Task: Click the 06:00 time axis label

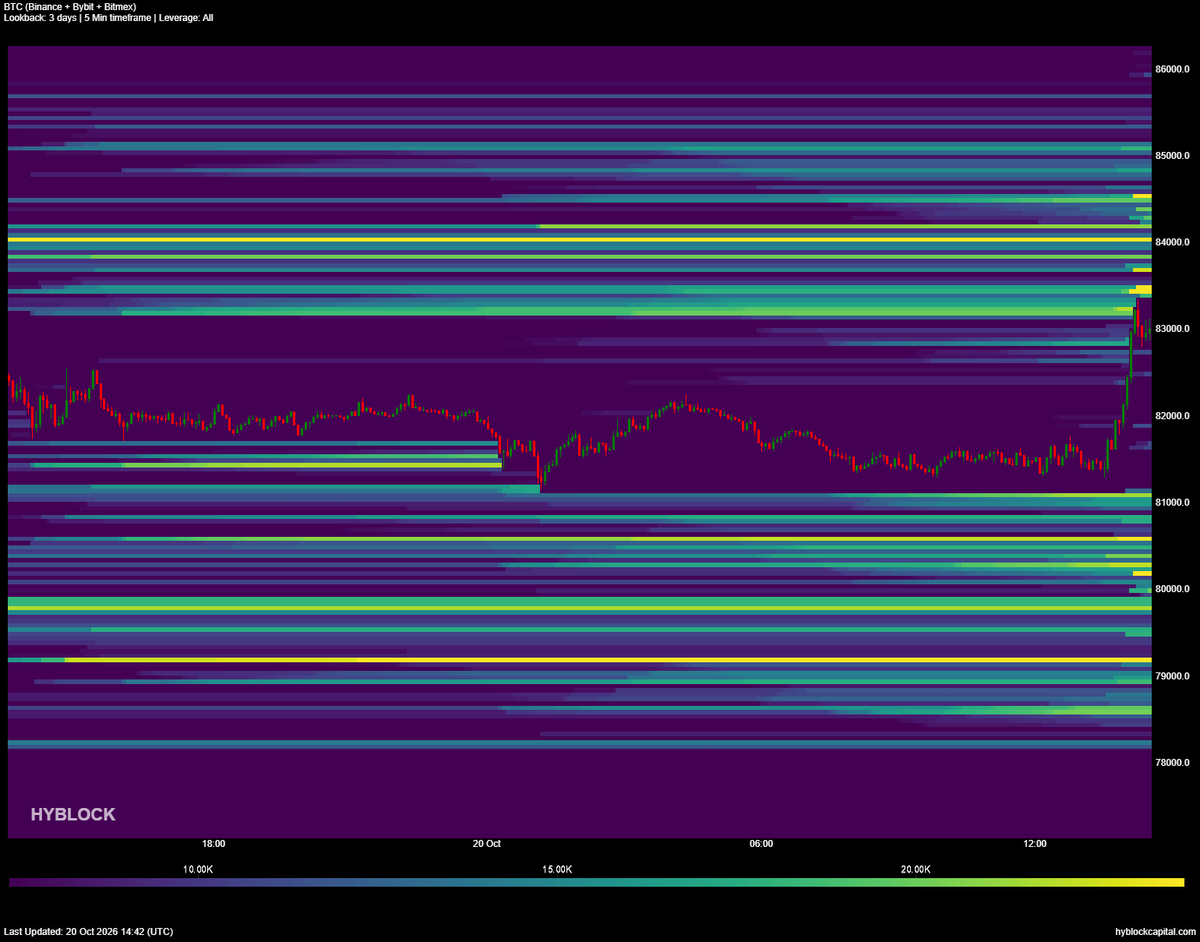Action: (761, 844)
